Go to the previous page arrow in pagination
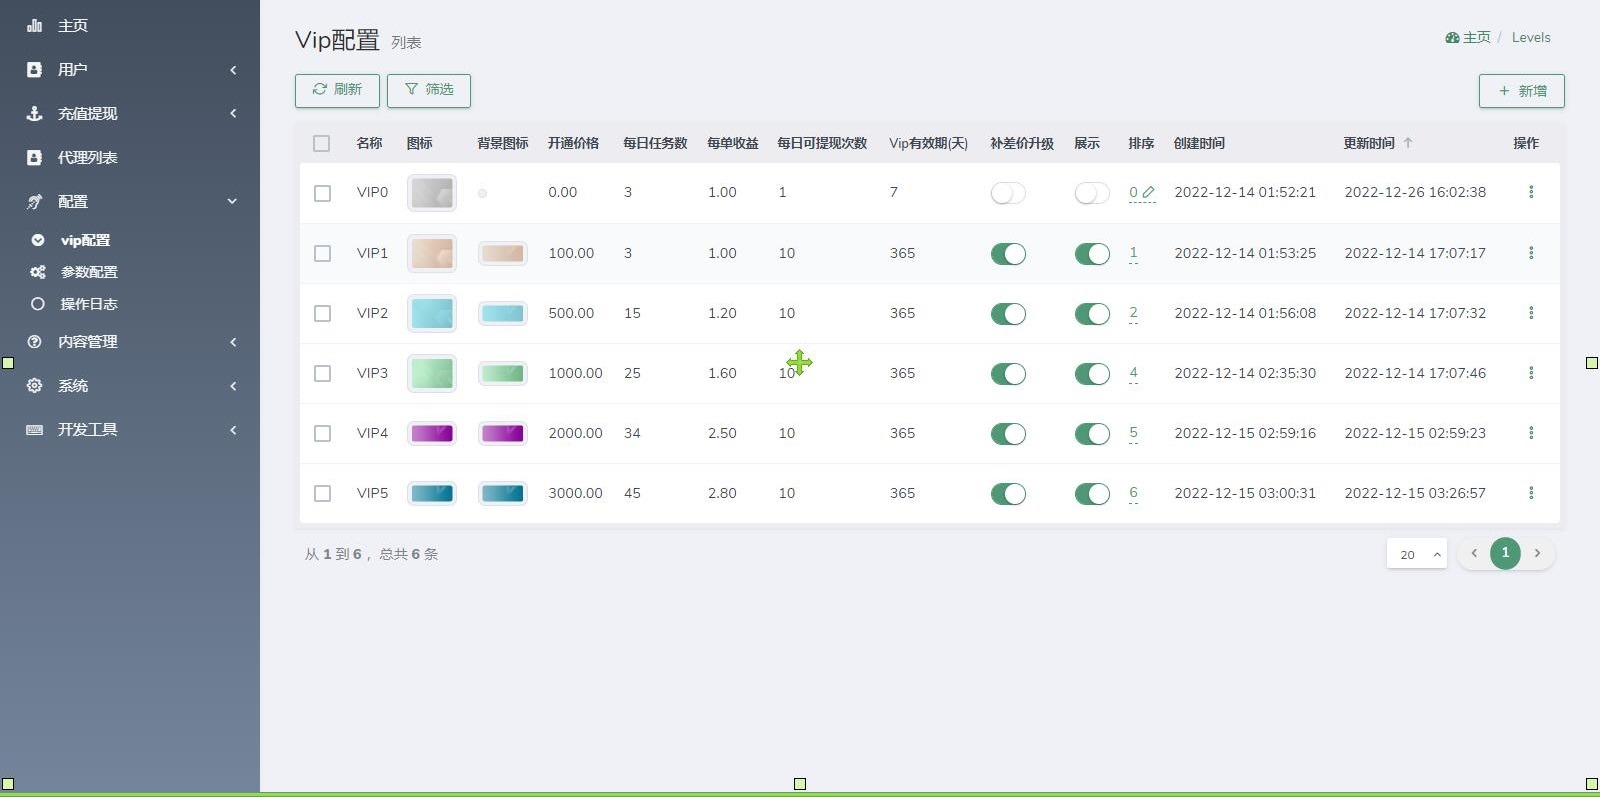This screenshot has width=1600, height=797. click(x=1473, y=553)
